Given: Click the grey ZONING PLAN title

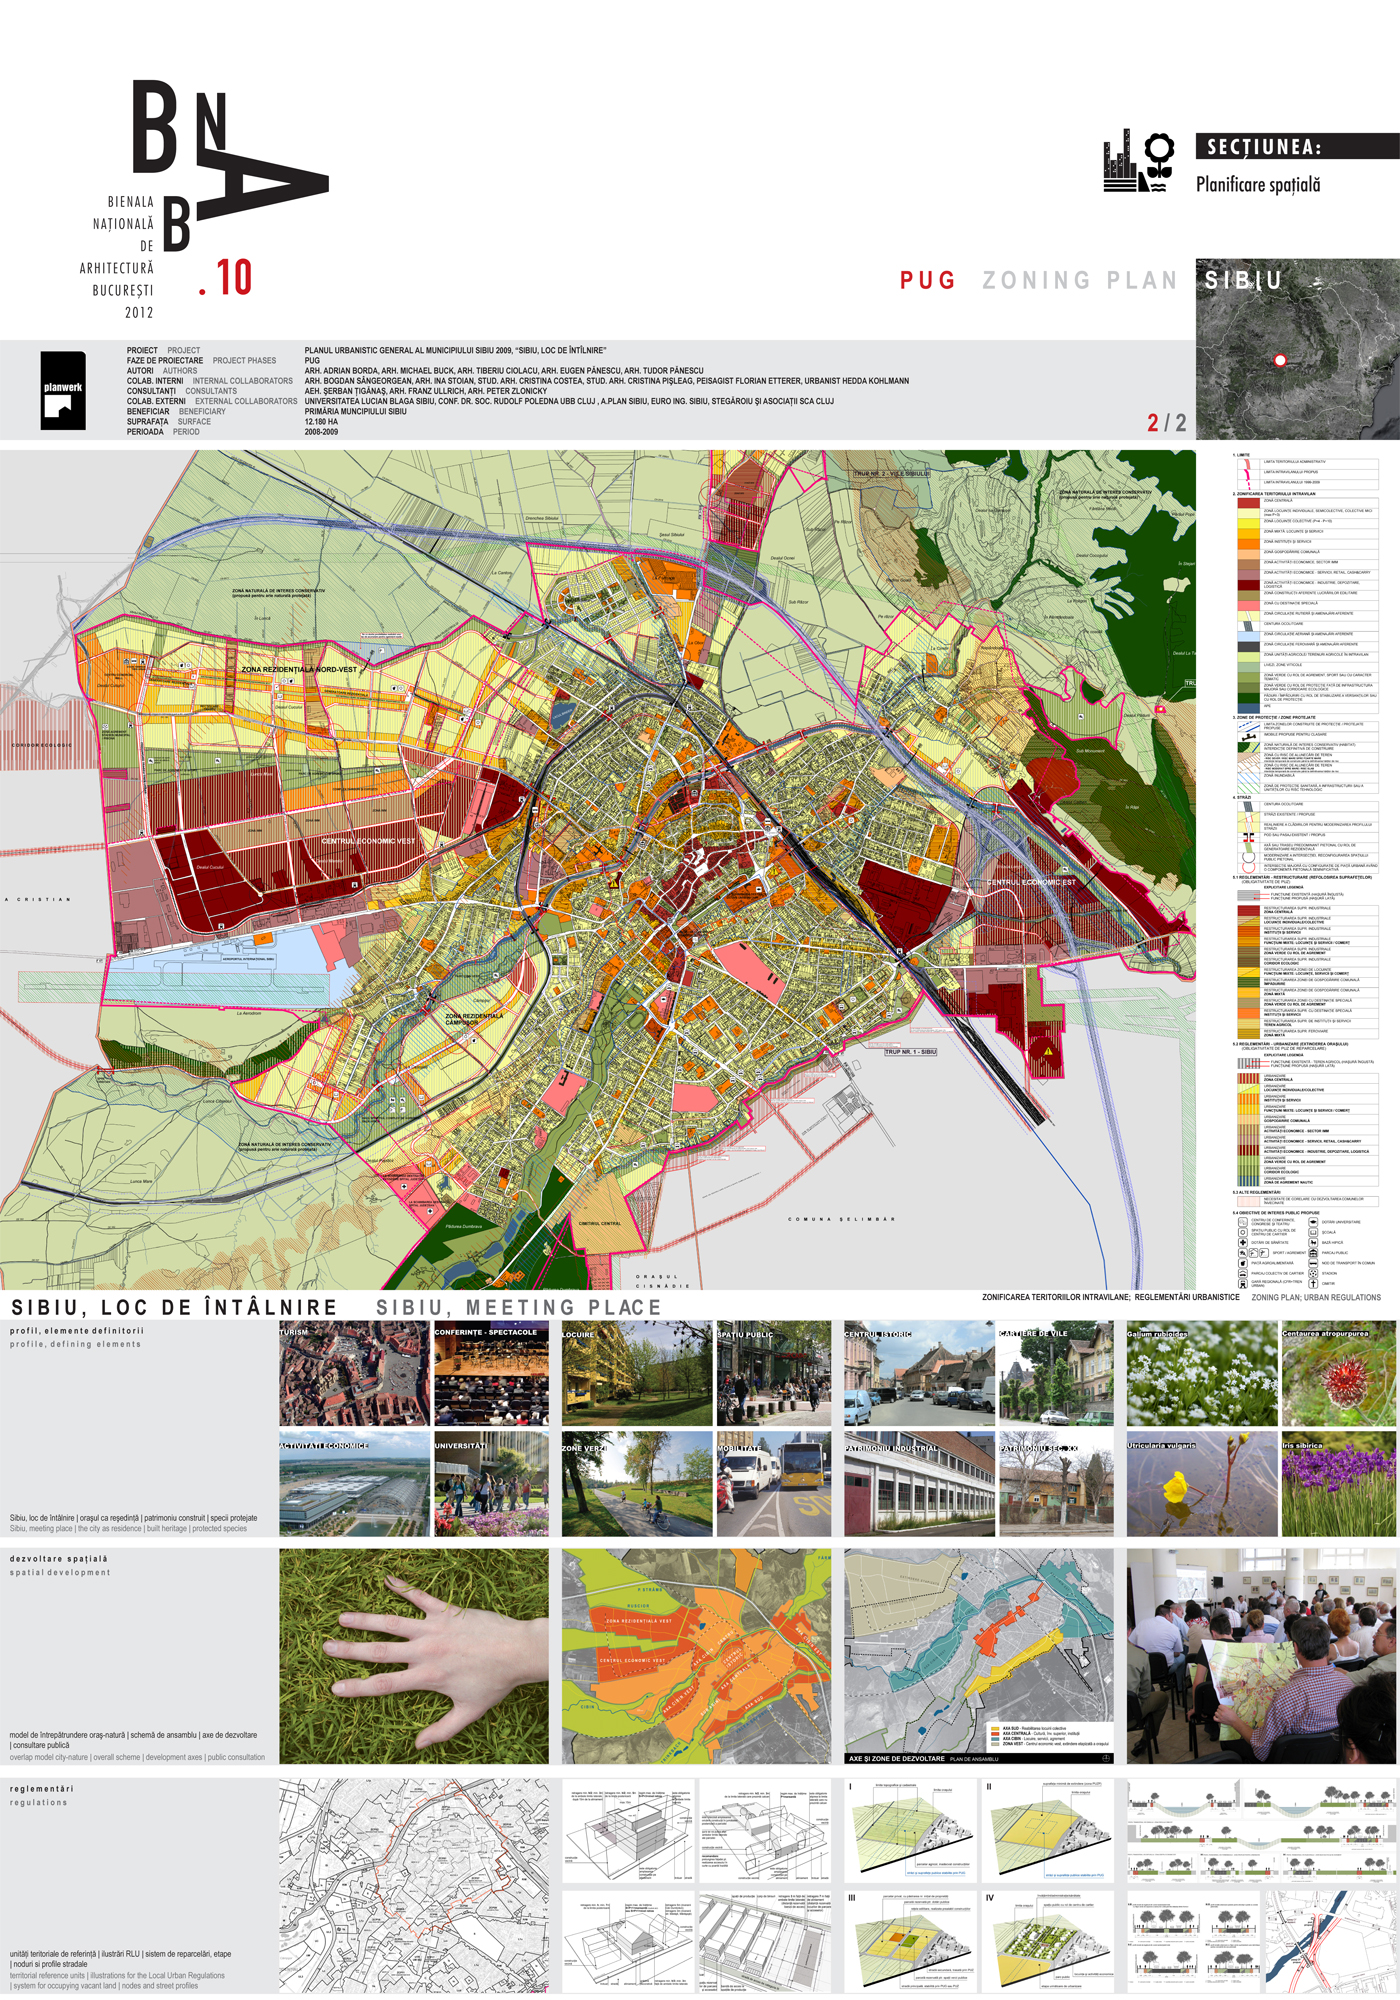Looking at the screenshot, I should (x=1080, y=280).
